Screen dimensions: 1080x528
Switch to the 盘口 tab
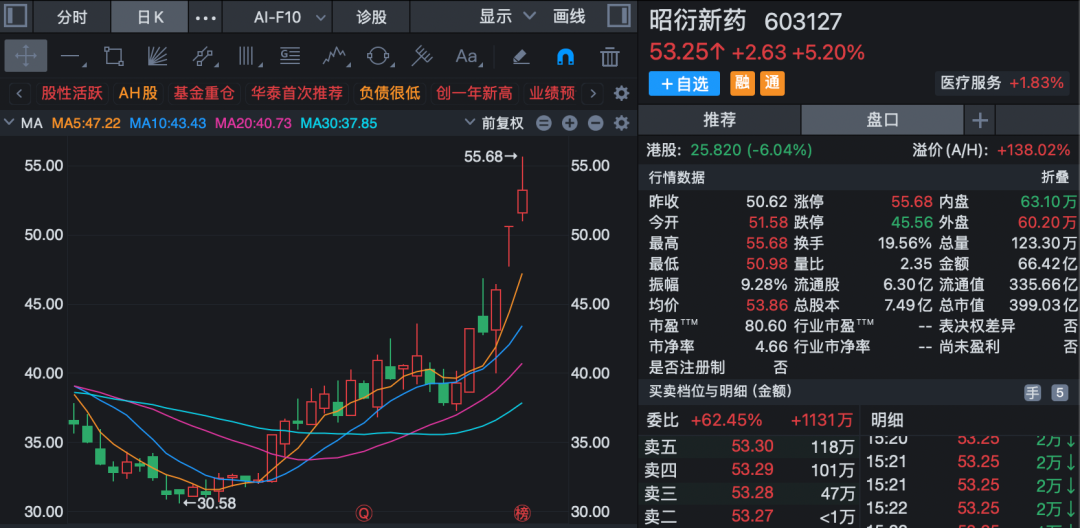(882, 120)
